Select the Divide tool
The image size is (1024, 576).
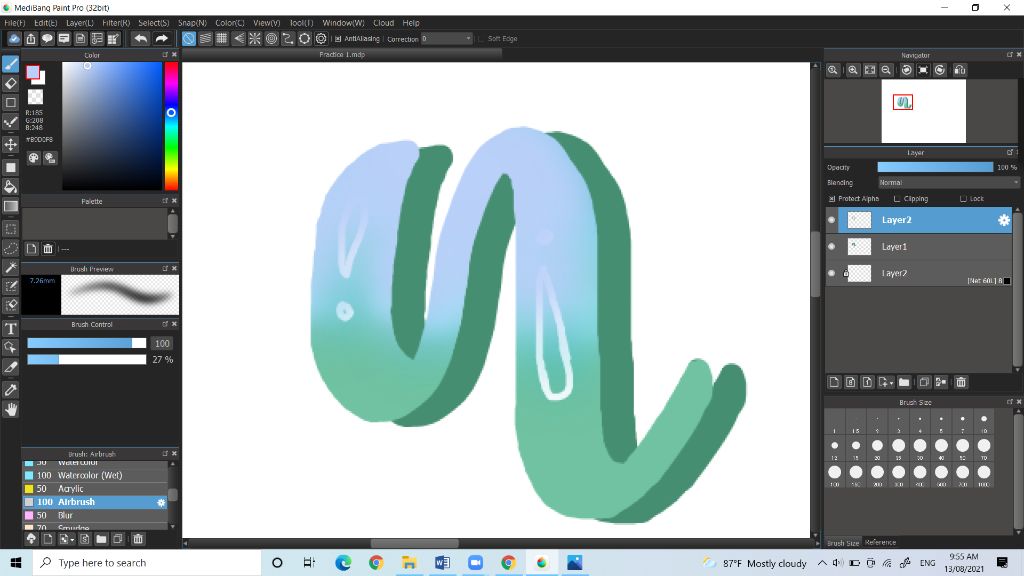click(10, 367)
